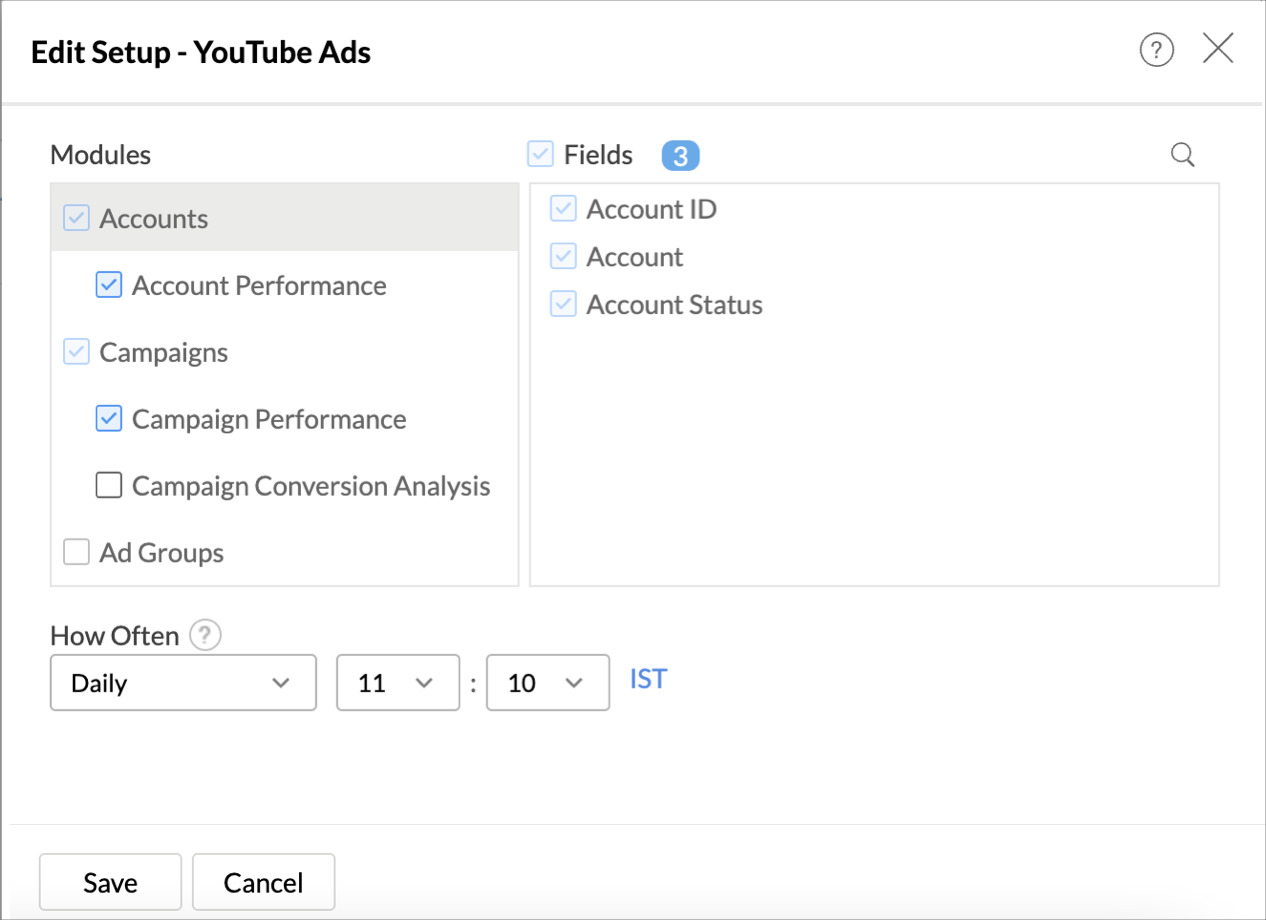Enable Campaign Conversion Analysis checkbox
Image resolution: width=1266 pixels, height=920 pixels.
coord(109,486)
